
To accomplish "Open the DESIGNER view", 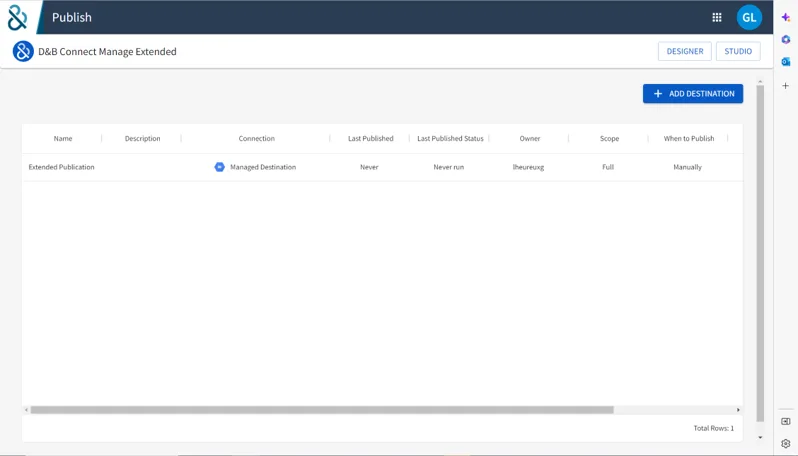I will (x=685, y=51).
